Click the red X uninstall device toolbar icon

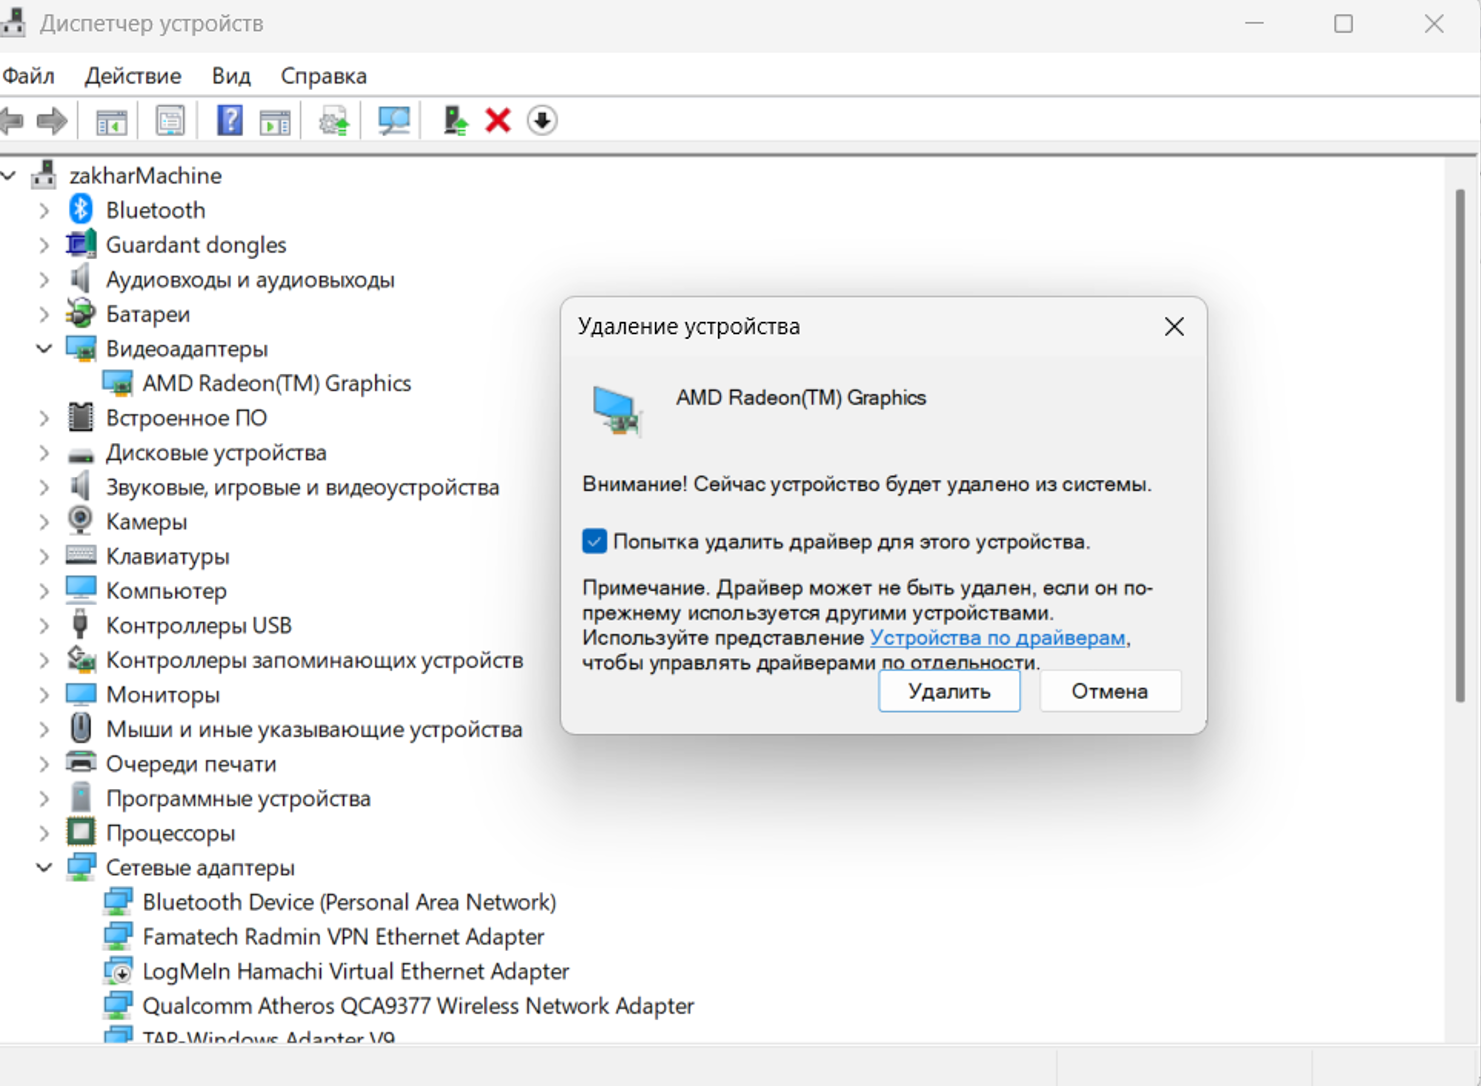pyautogui.click(x=498, y=121)
